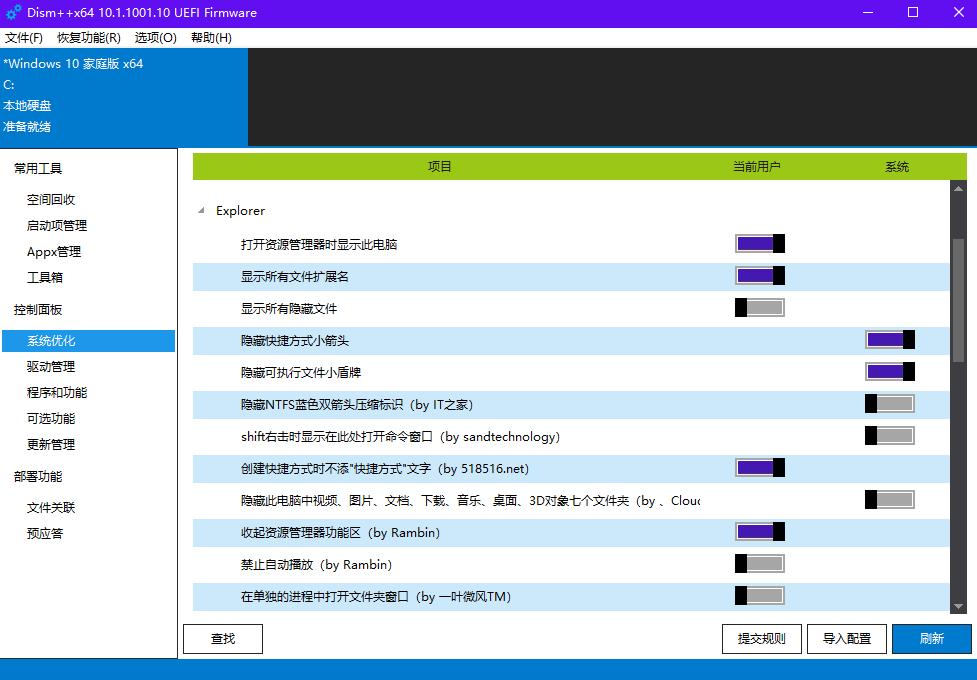Click the 当前用户 column header
This screenshot has height=680, width=977.
(x=756, y=166)
